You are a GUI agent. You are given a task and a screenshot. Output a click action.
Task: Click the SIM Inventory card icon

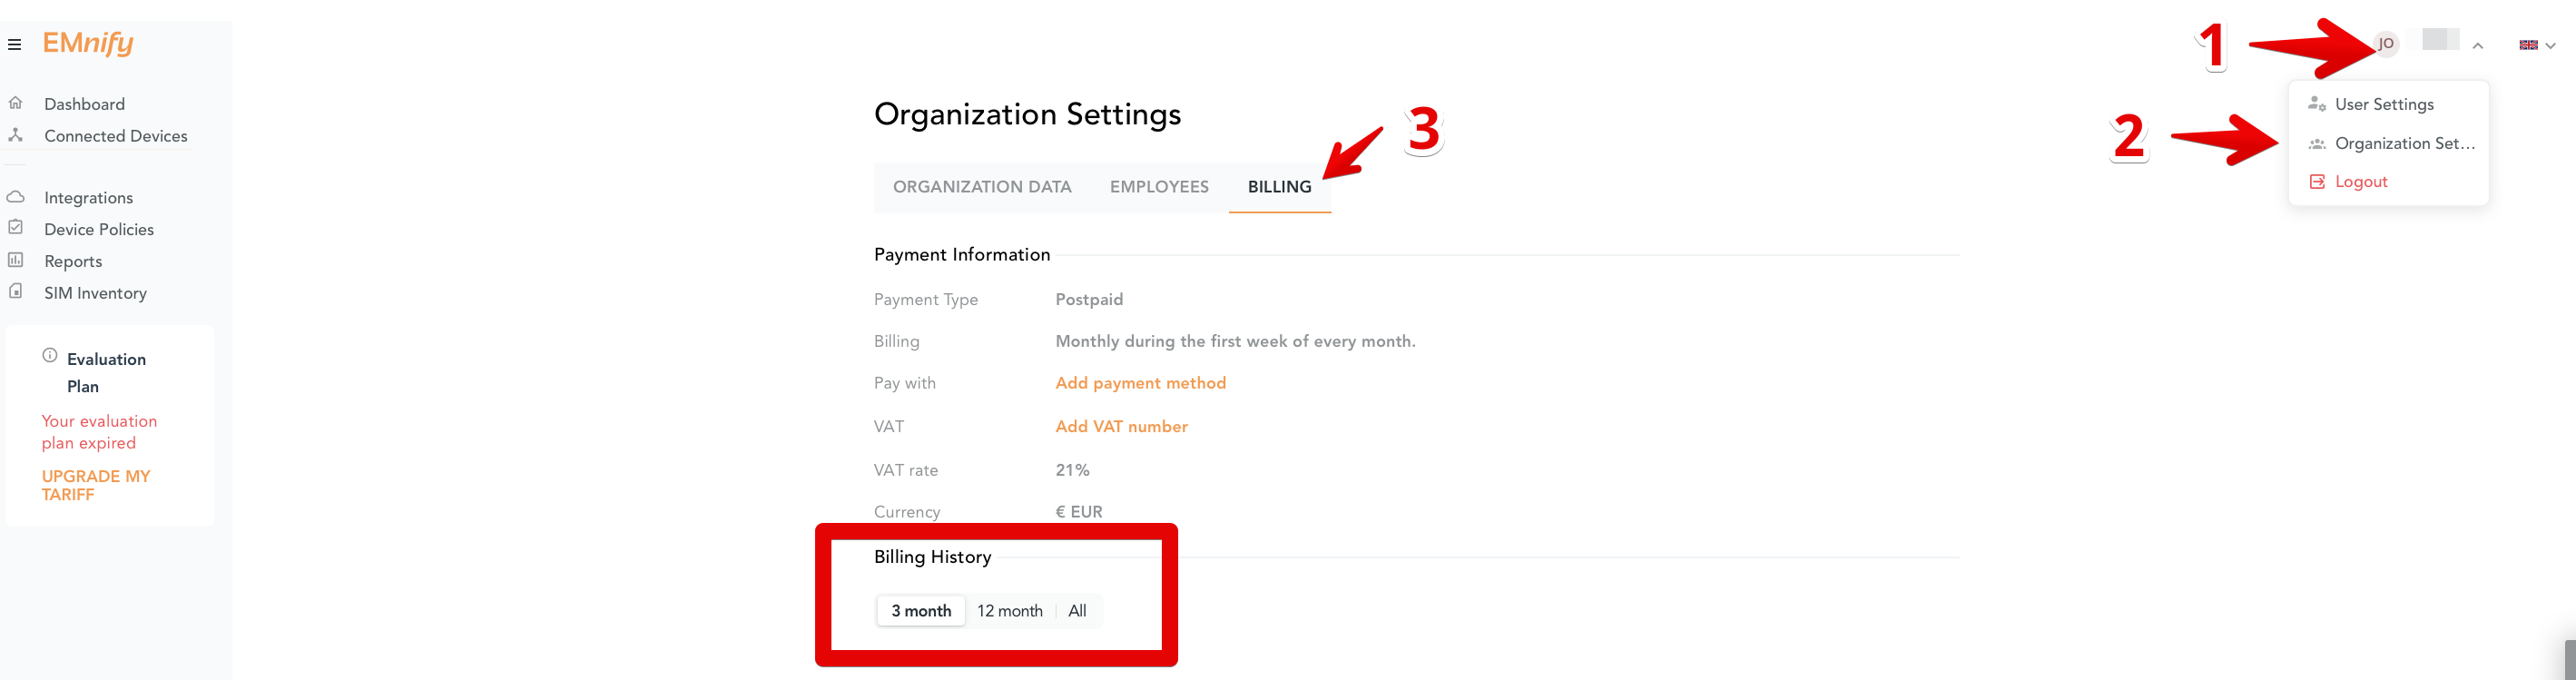point(15,292)
